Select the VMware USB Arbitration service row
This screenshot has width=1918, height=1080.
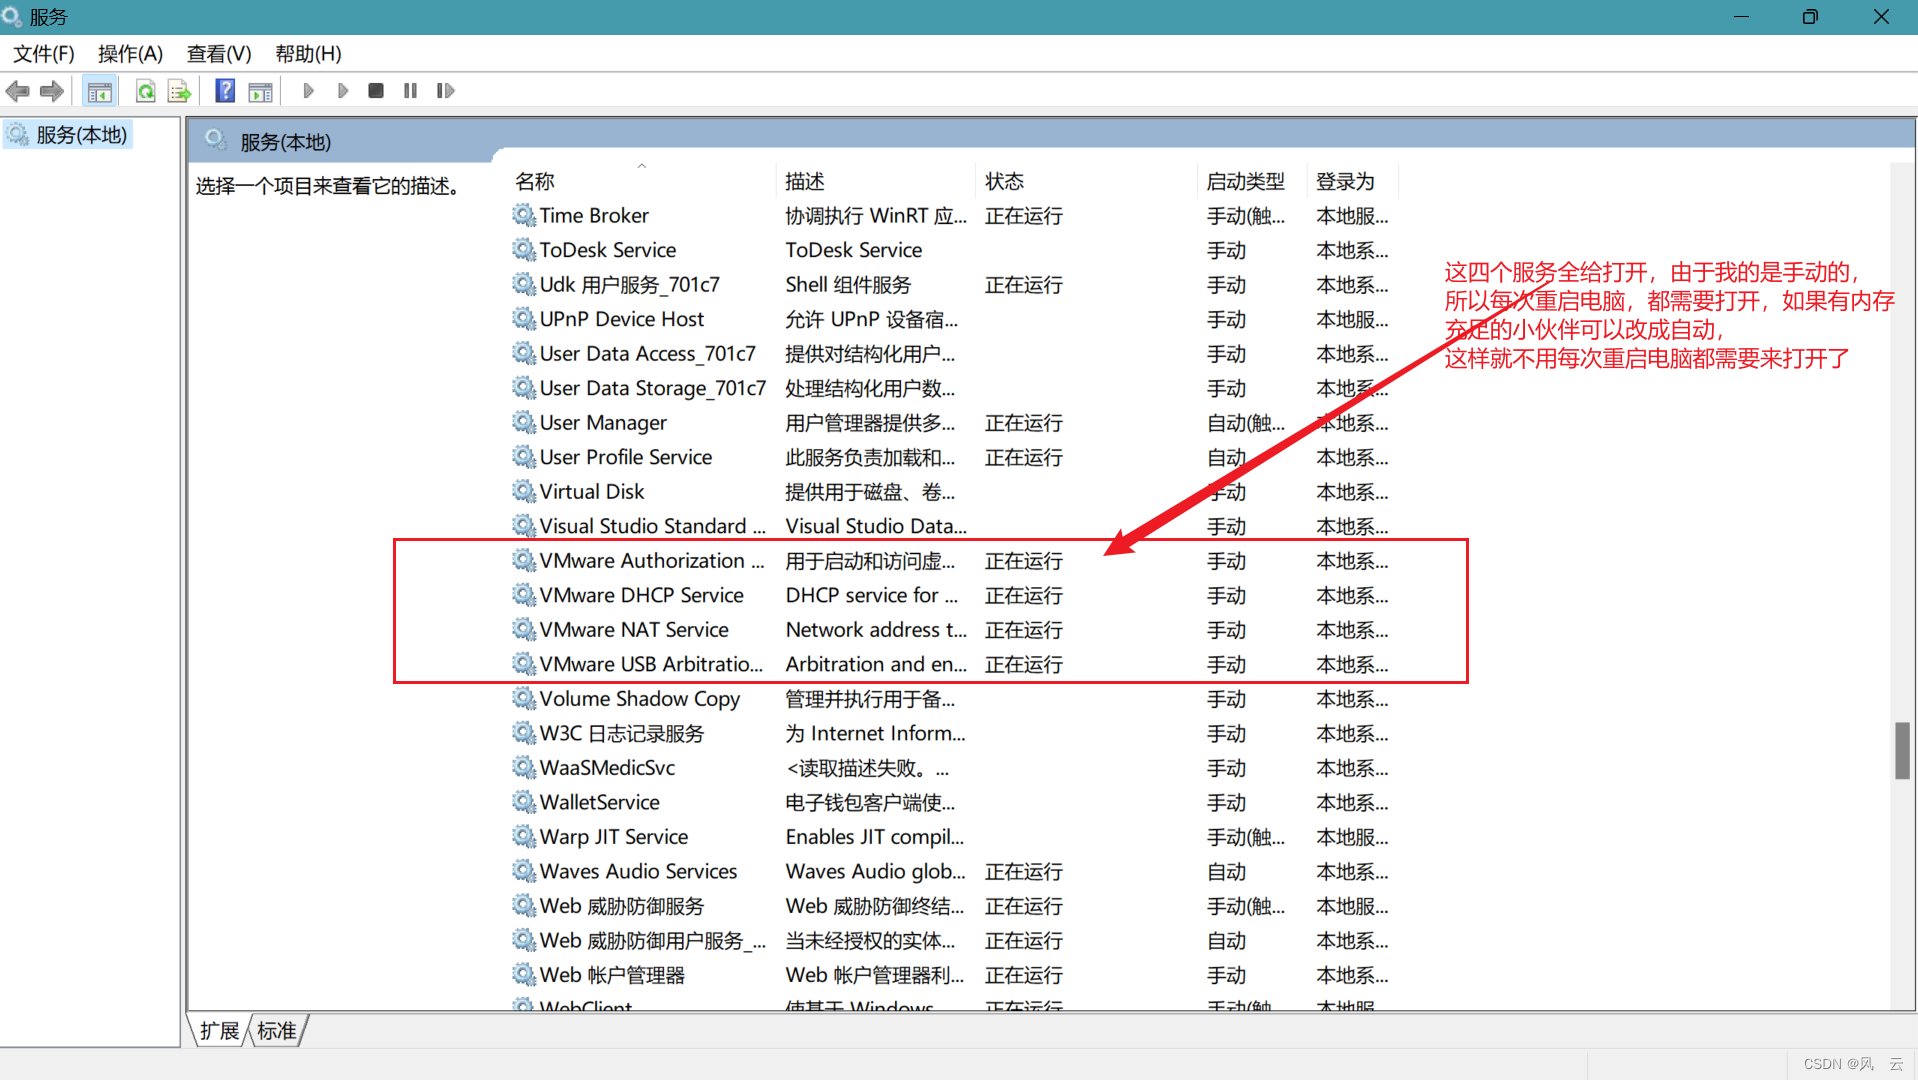point(950,665)
